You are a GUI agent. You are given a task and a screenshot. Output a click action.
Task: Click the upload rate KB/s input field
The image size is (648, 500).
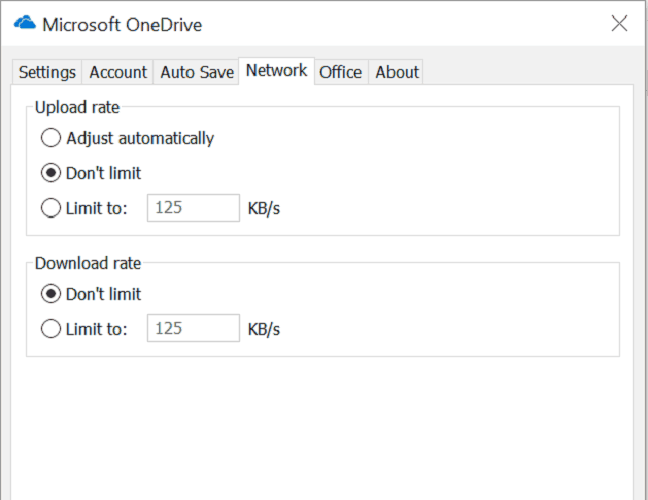click(x=193, y=208)
